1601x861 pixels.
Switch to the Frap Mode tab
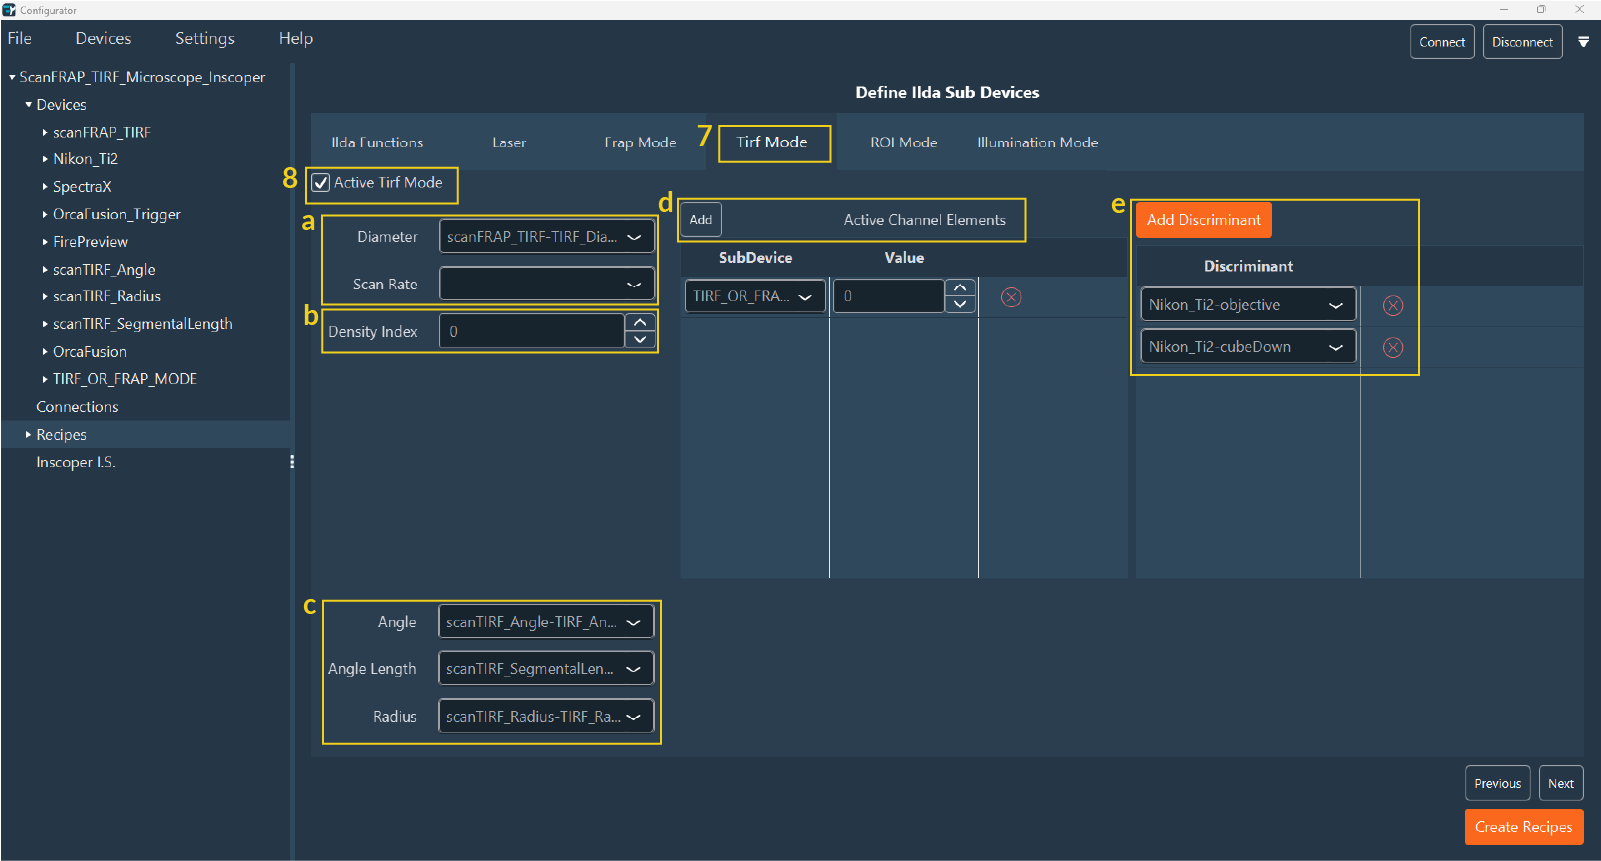(640, 143)
